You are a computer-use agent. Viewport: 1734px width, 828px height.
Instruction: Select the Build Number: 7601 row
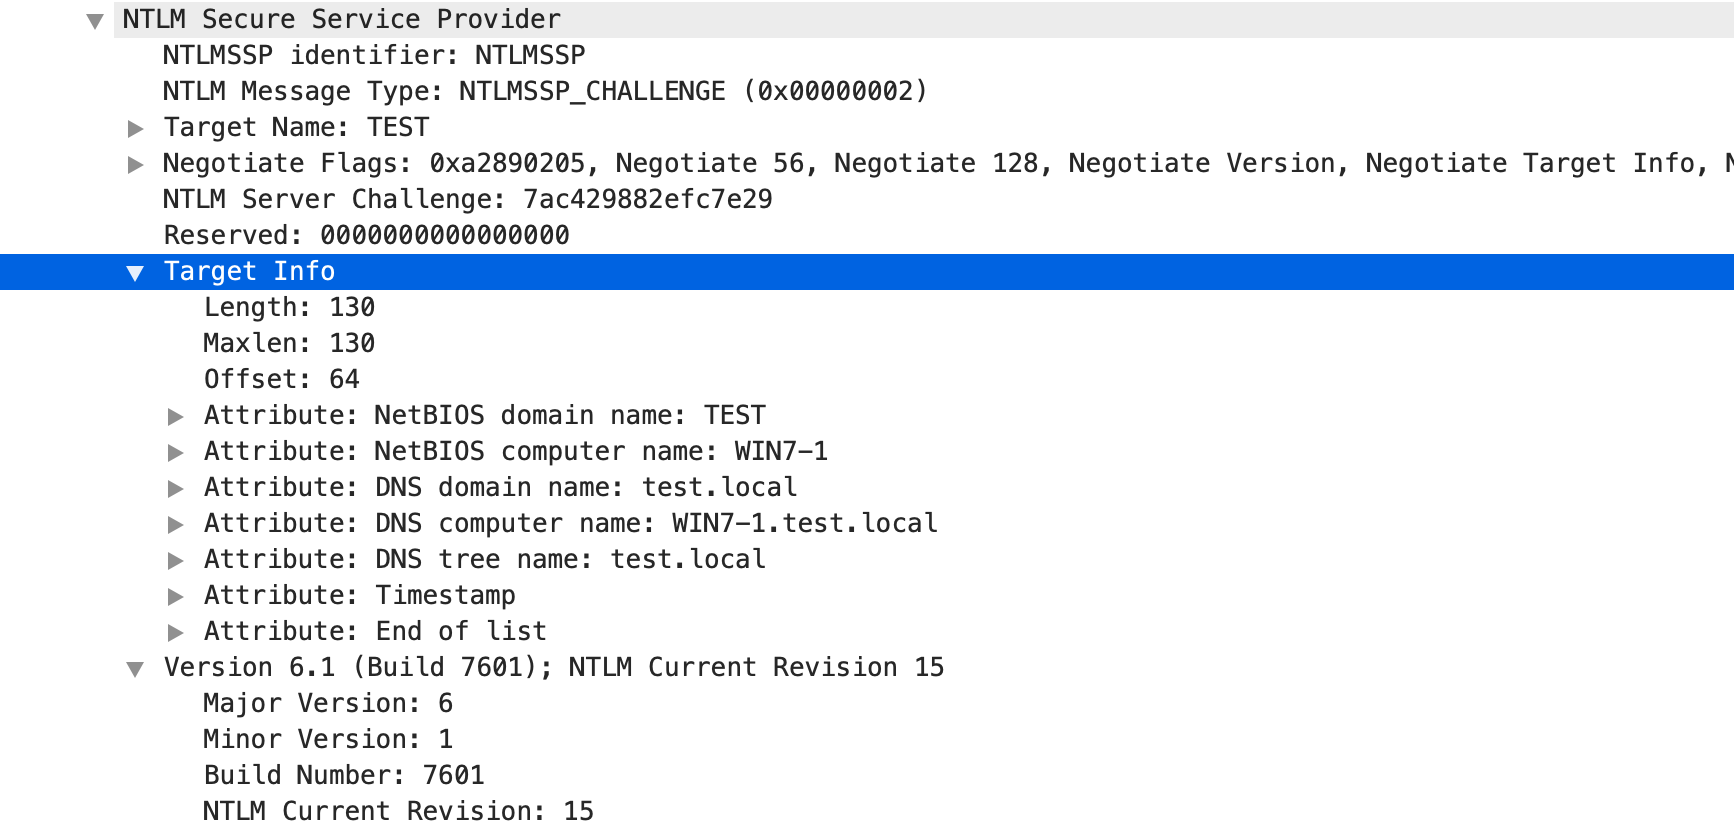point(344,775)
